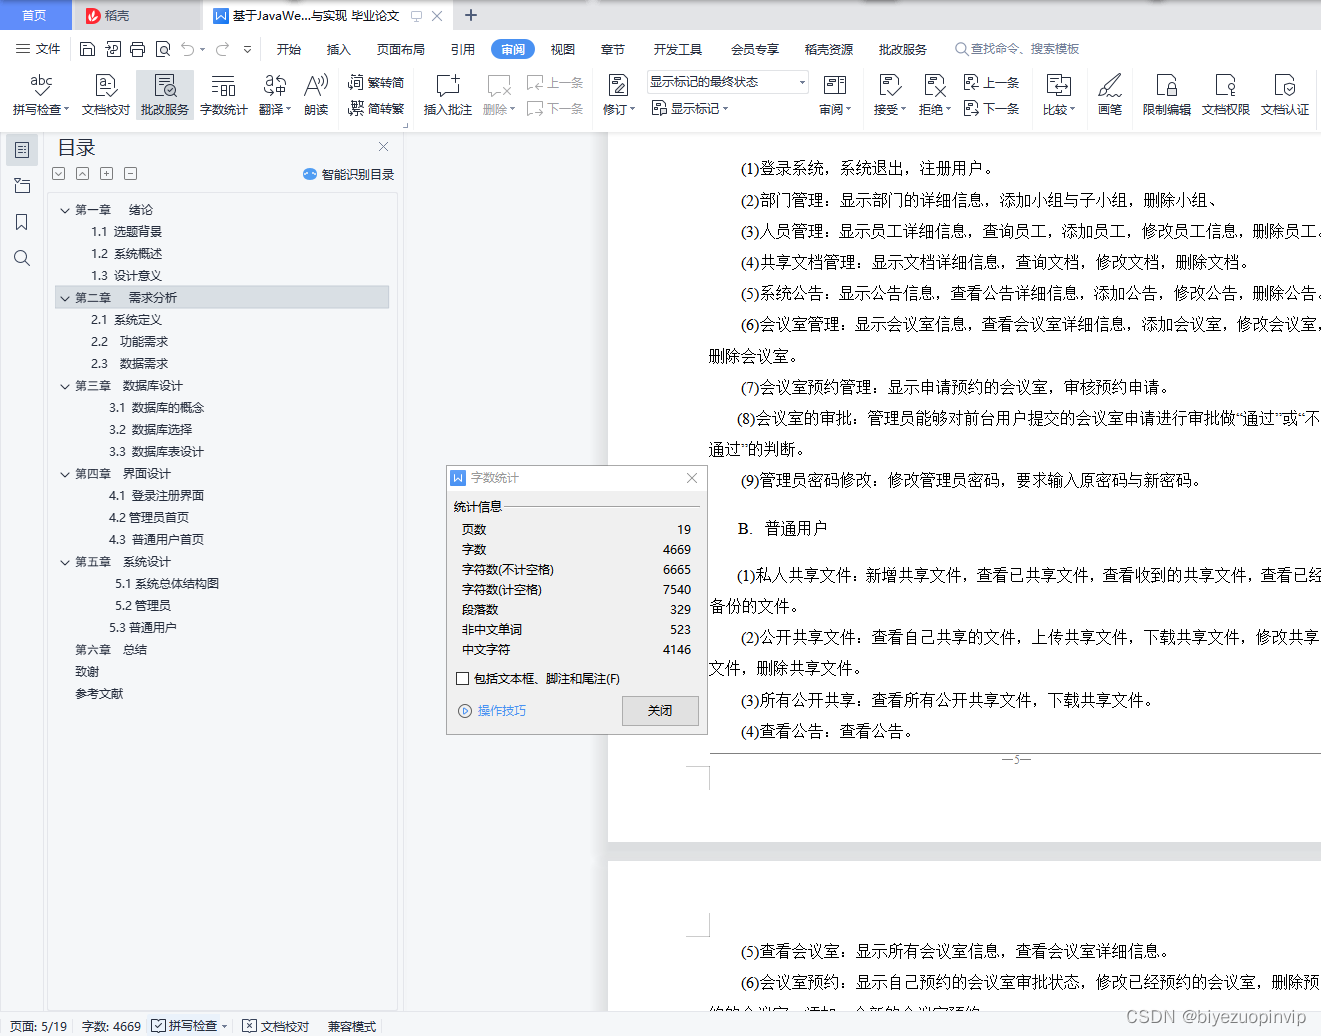Open a new tab with plus button
This screenshot has height=1036, width=1321.
[x=471, y=15]
